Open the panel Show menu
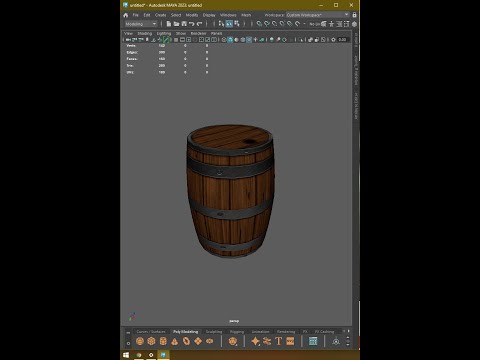Image resolution: width=480 pixels, height=360 pixels. (181, 33)
